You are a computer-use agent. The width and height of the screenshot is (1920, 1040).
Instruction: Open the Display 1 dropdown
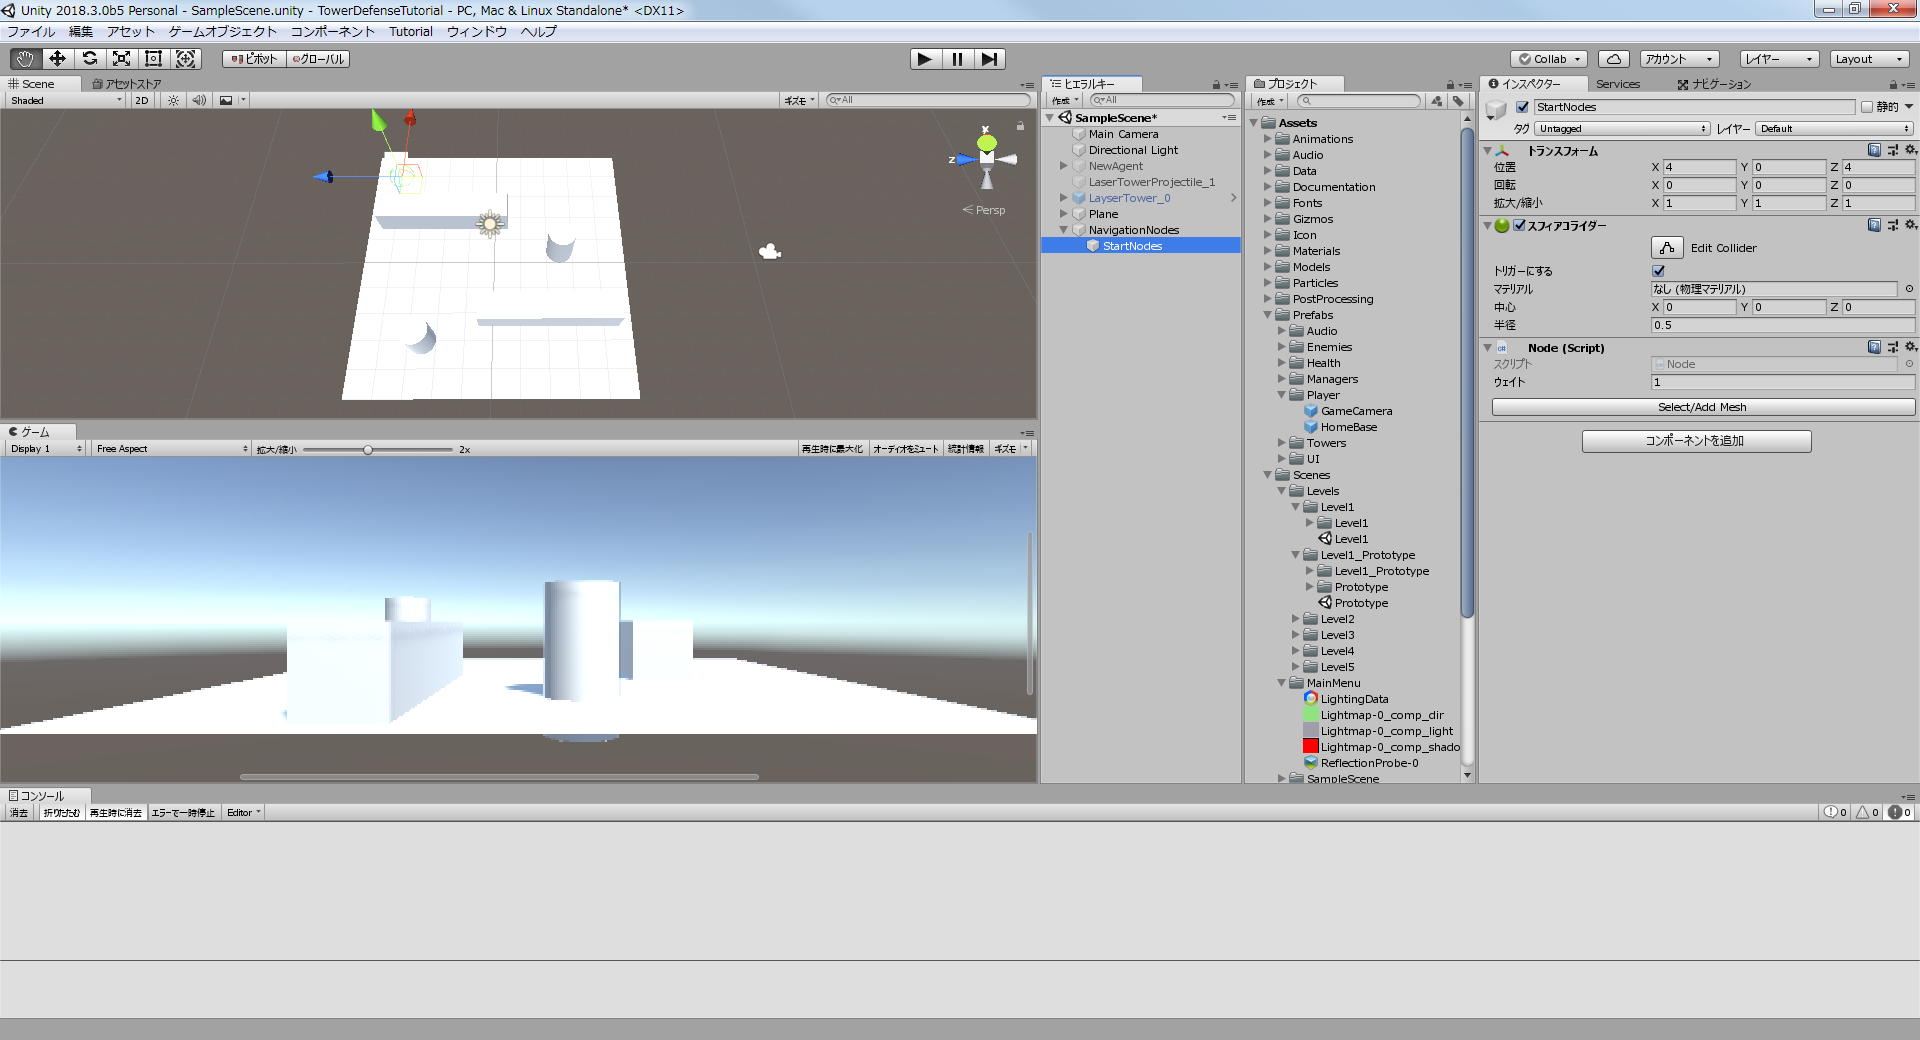(45, 449)
